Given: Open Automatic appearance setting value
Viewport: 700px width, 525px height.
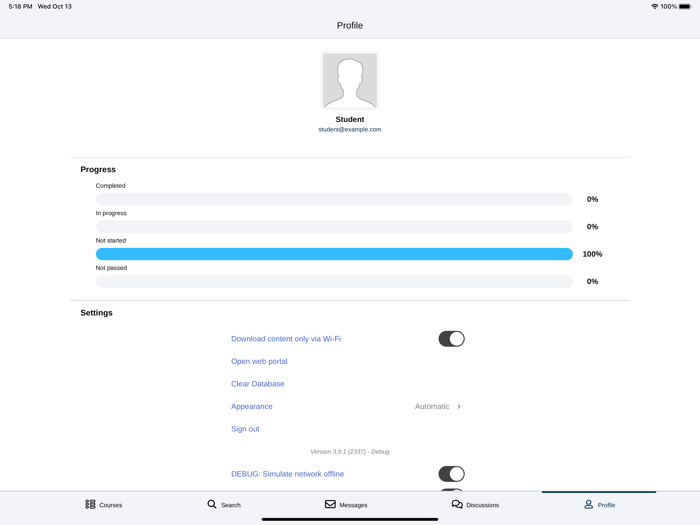Looking at the screenshot, I should coord(432,407).
